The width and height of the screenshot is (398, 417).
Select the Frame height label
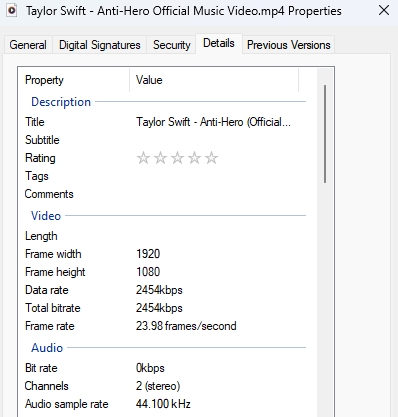(55, 272)
